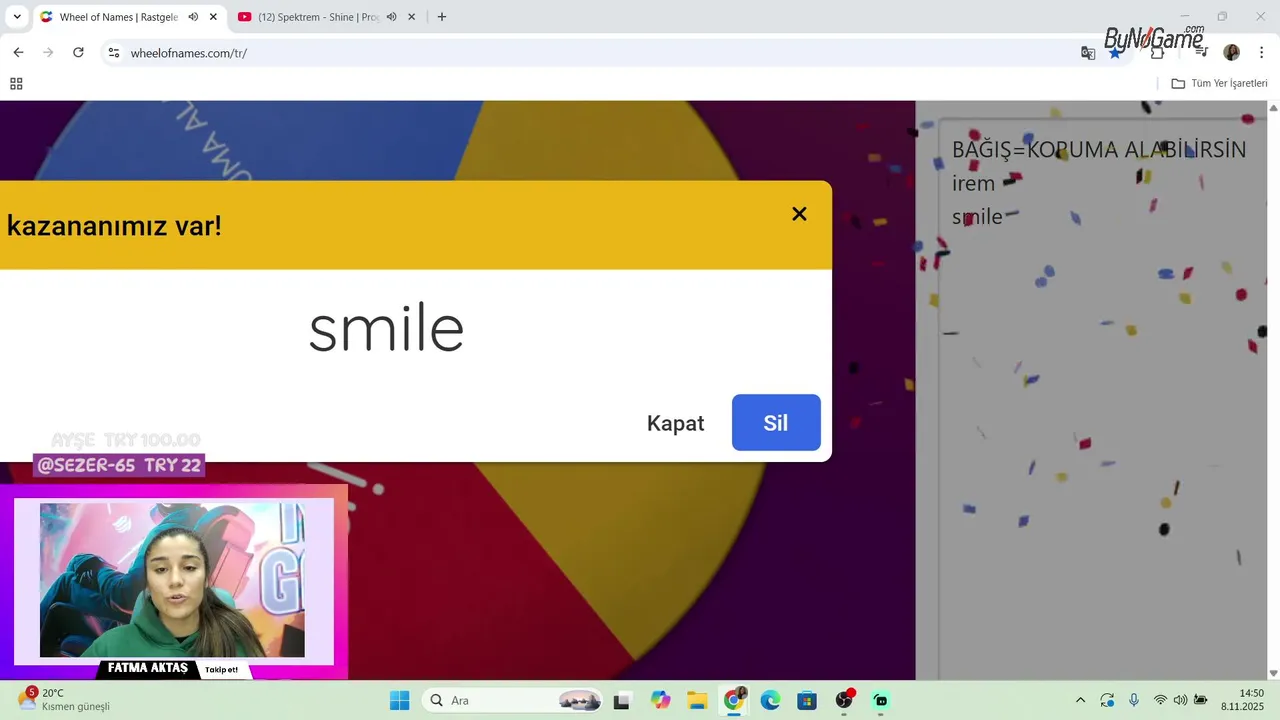Open the Tüm Yer İşaretleri folder
This screenshot has height=720, width=1280.
1219,84
